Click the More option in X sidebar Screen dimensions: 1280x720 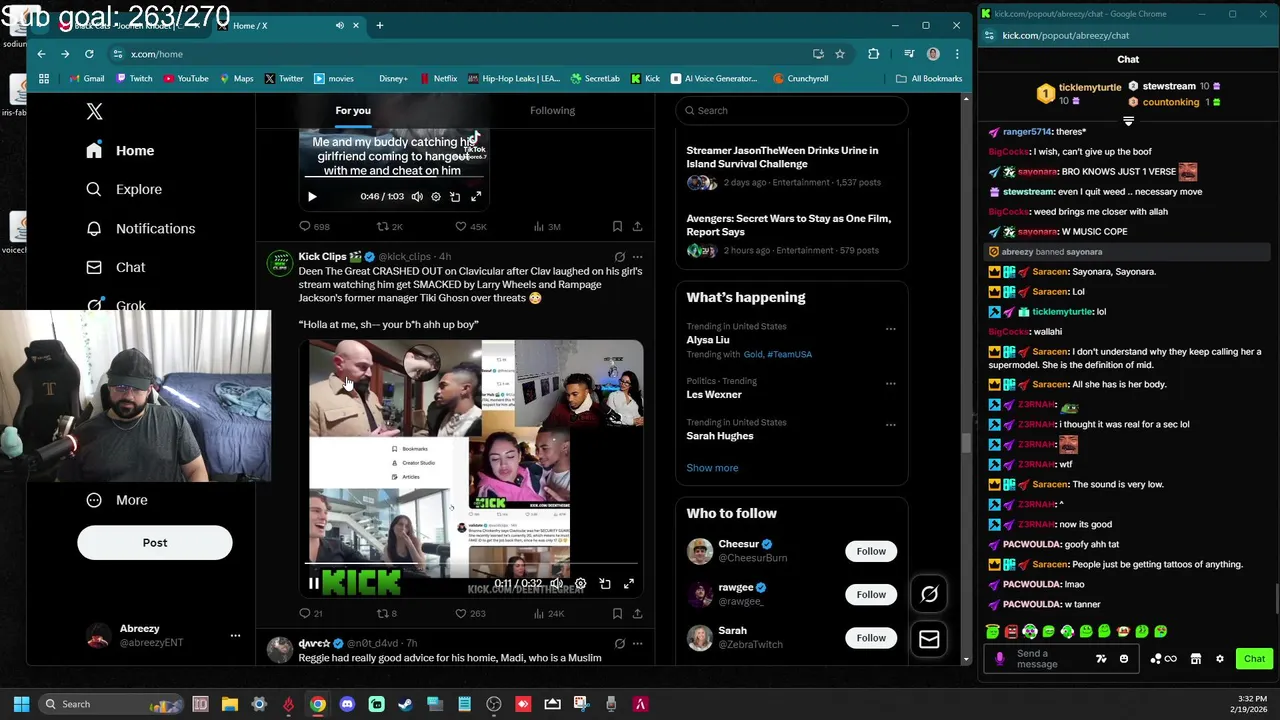click(x=117, y=500)
